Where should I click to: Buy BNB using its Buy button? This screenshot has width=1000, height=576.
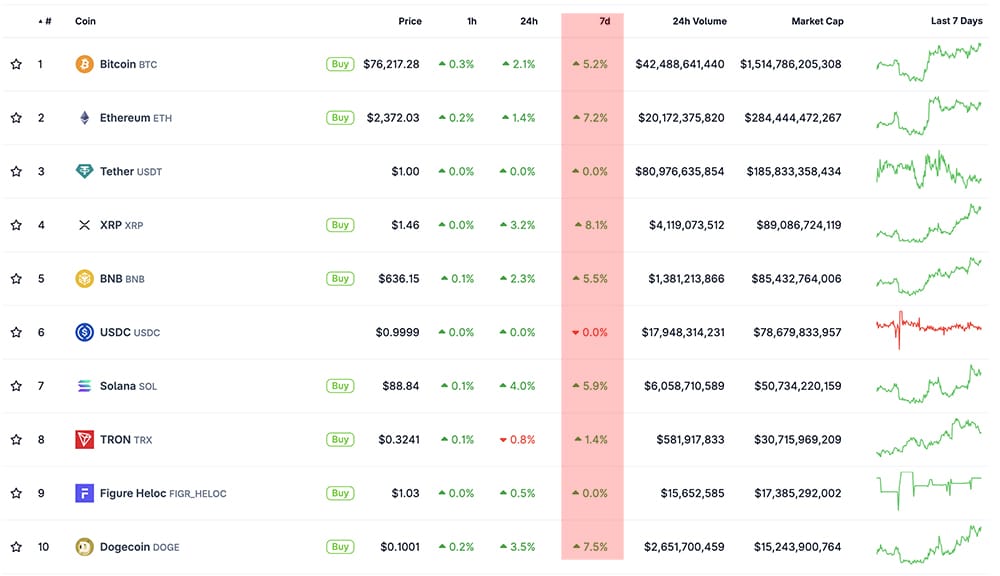[340, 278]
